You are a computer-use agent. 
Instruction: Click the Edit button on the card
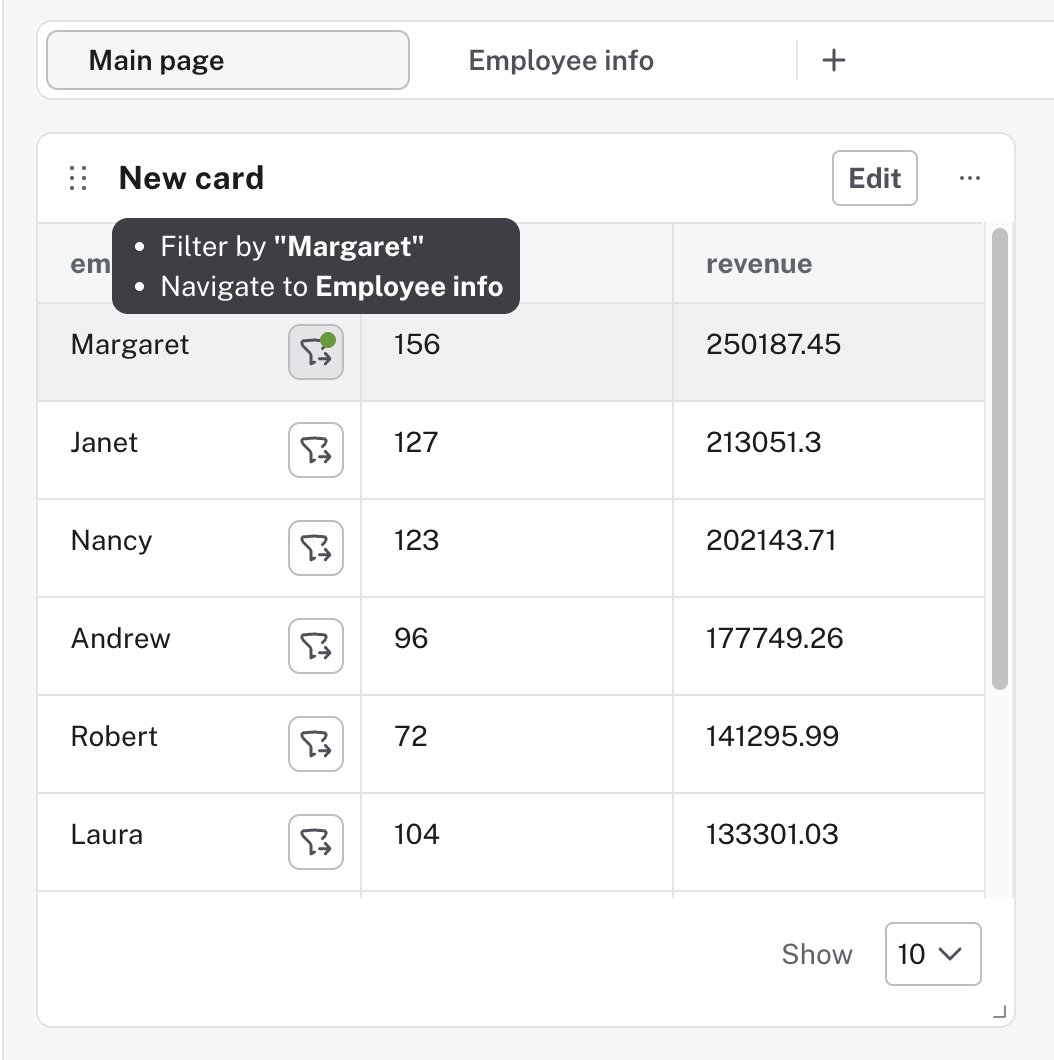[874, 178]
